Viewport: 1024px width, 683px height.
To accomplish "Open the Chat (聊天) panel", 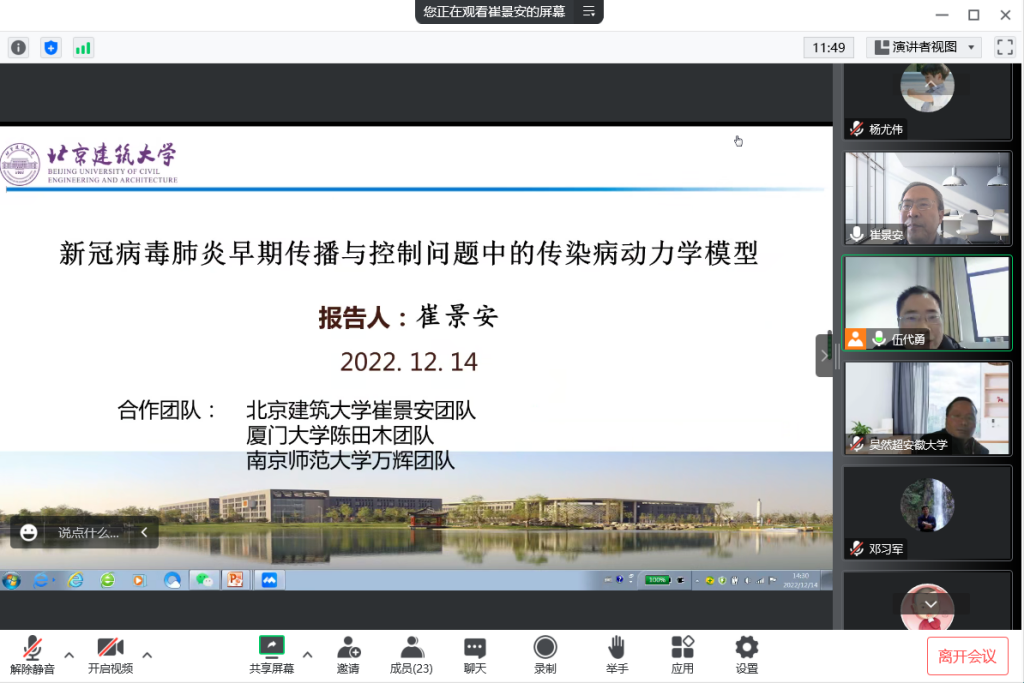I will (475, 654).
